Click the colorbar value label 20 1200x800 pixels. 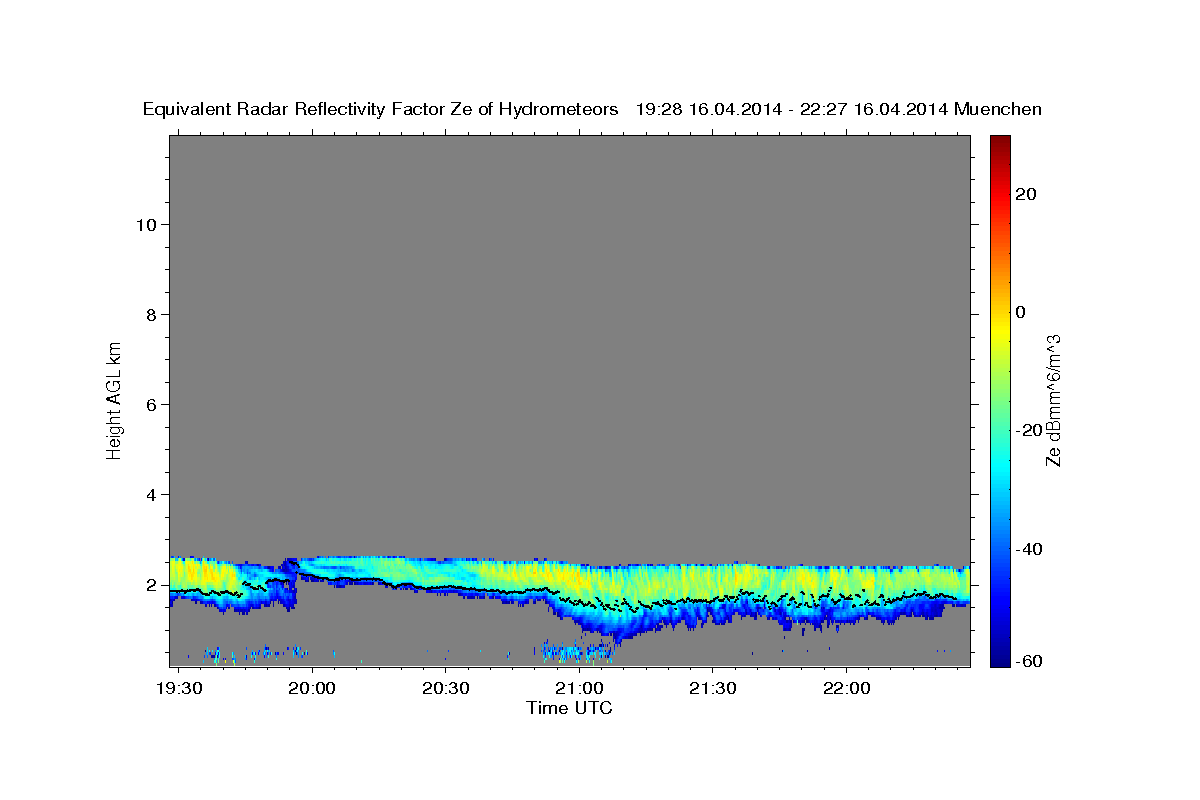coord(1025,194)
